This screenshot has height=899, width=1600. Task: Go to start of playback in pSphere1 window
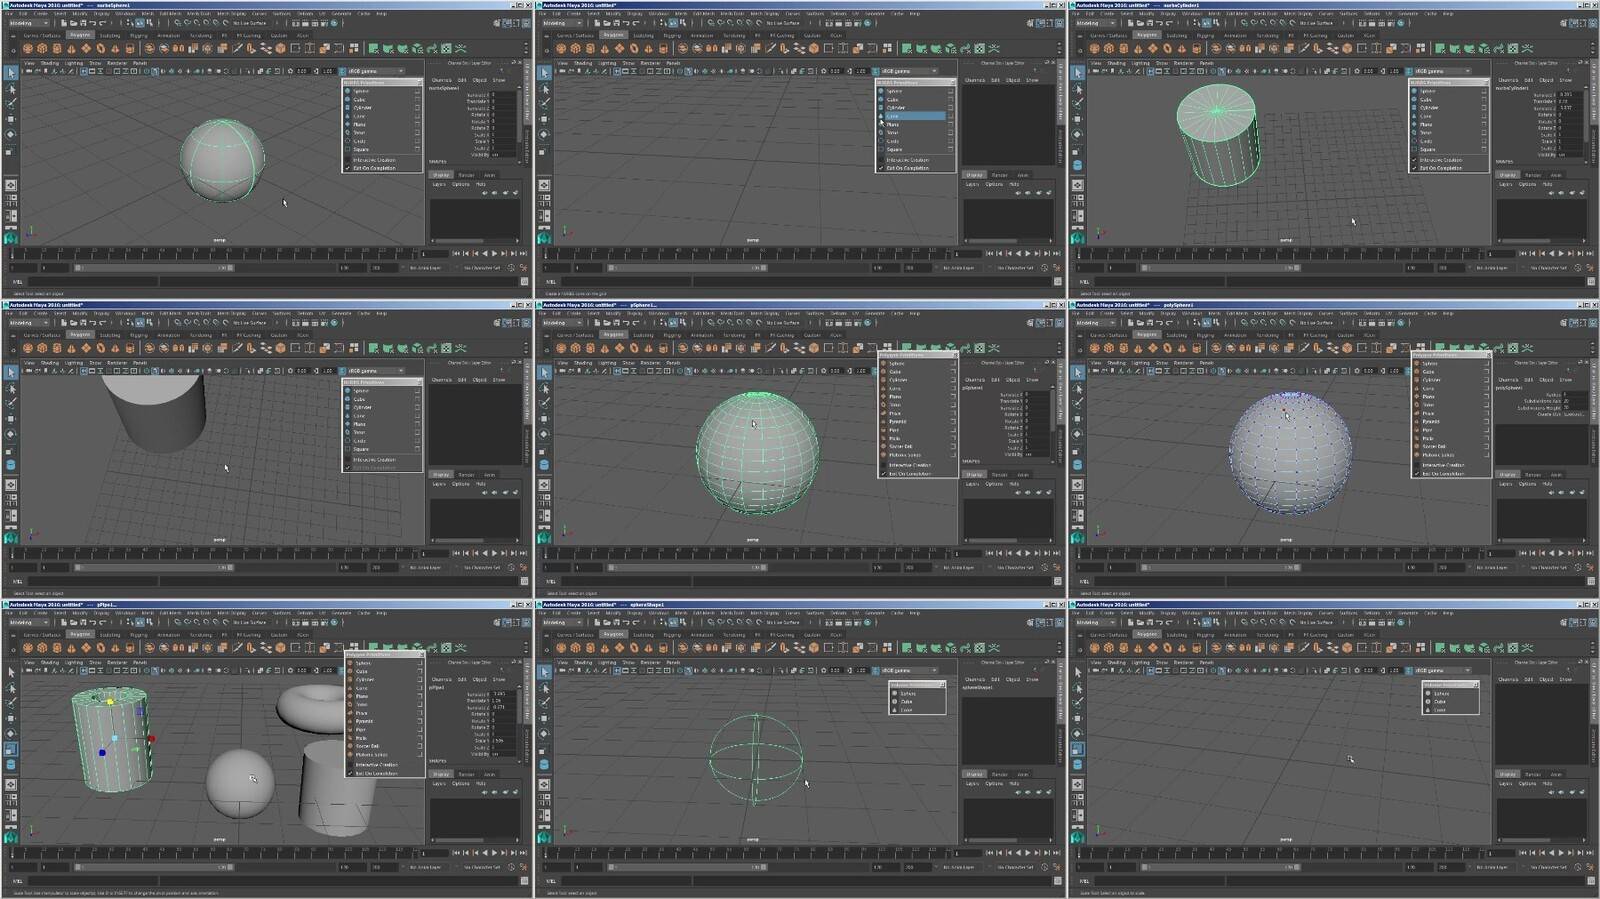(x=988, y=553)
